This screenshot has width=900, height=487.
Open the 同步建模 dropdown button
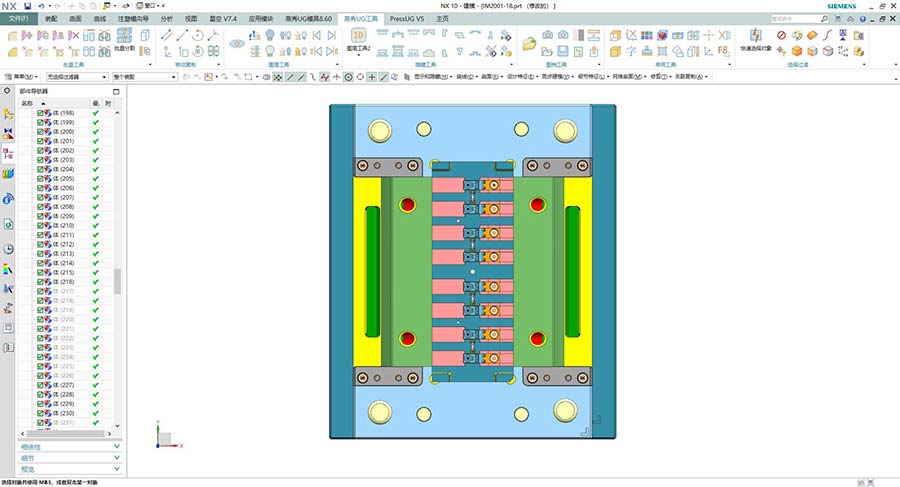coord(557,77)
